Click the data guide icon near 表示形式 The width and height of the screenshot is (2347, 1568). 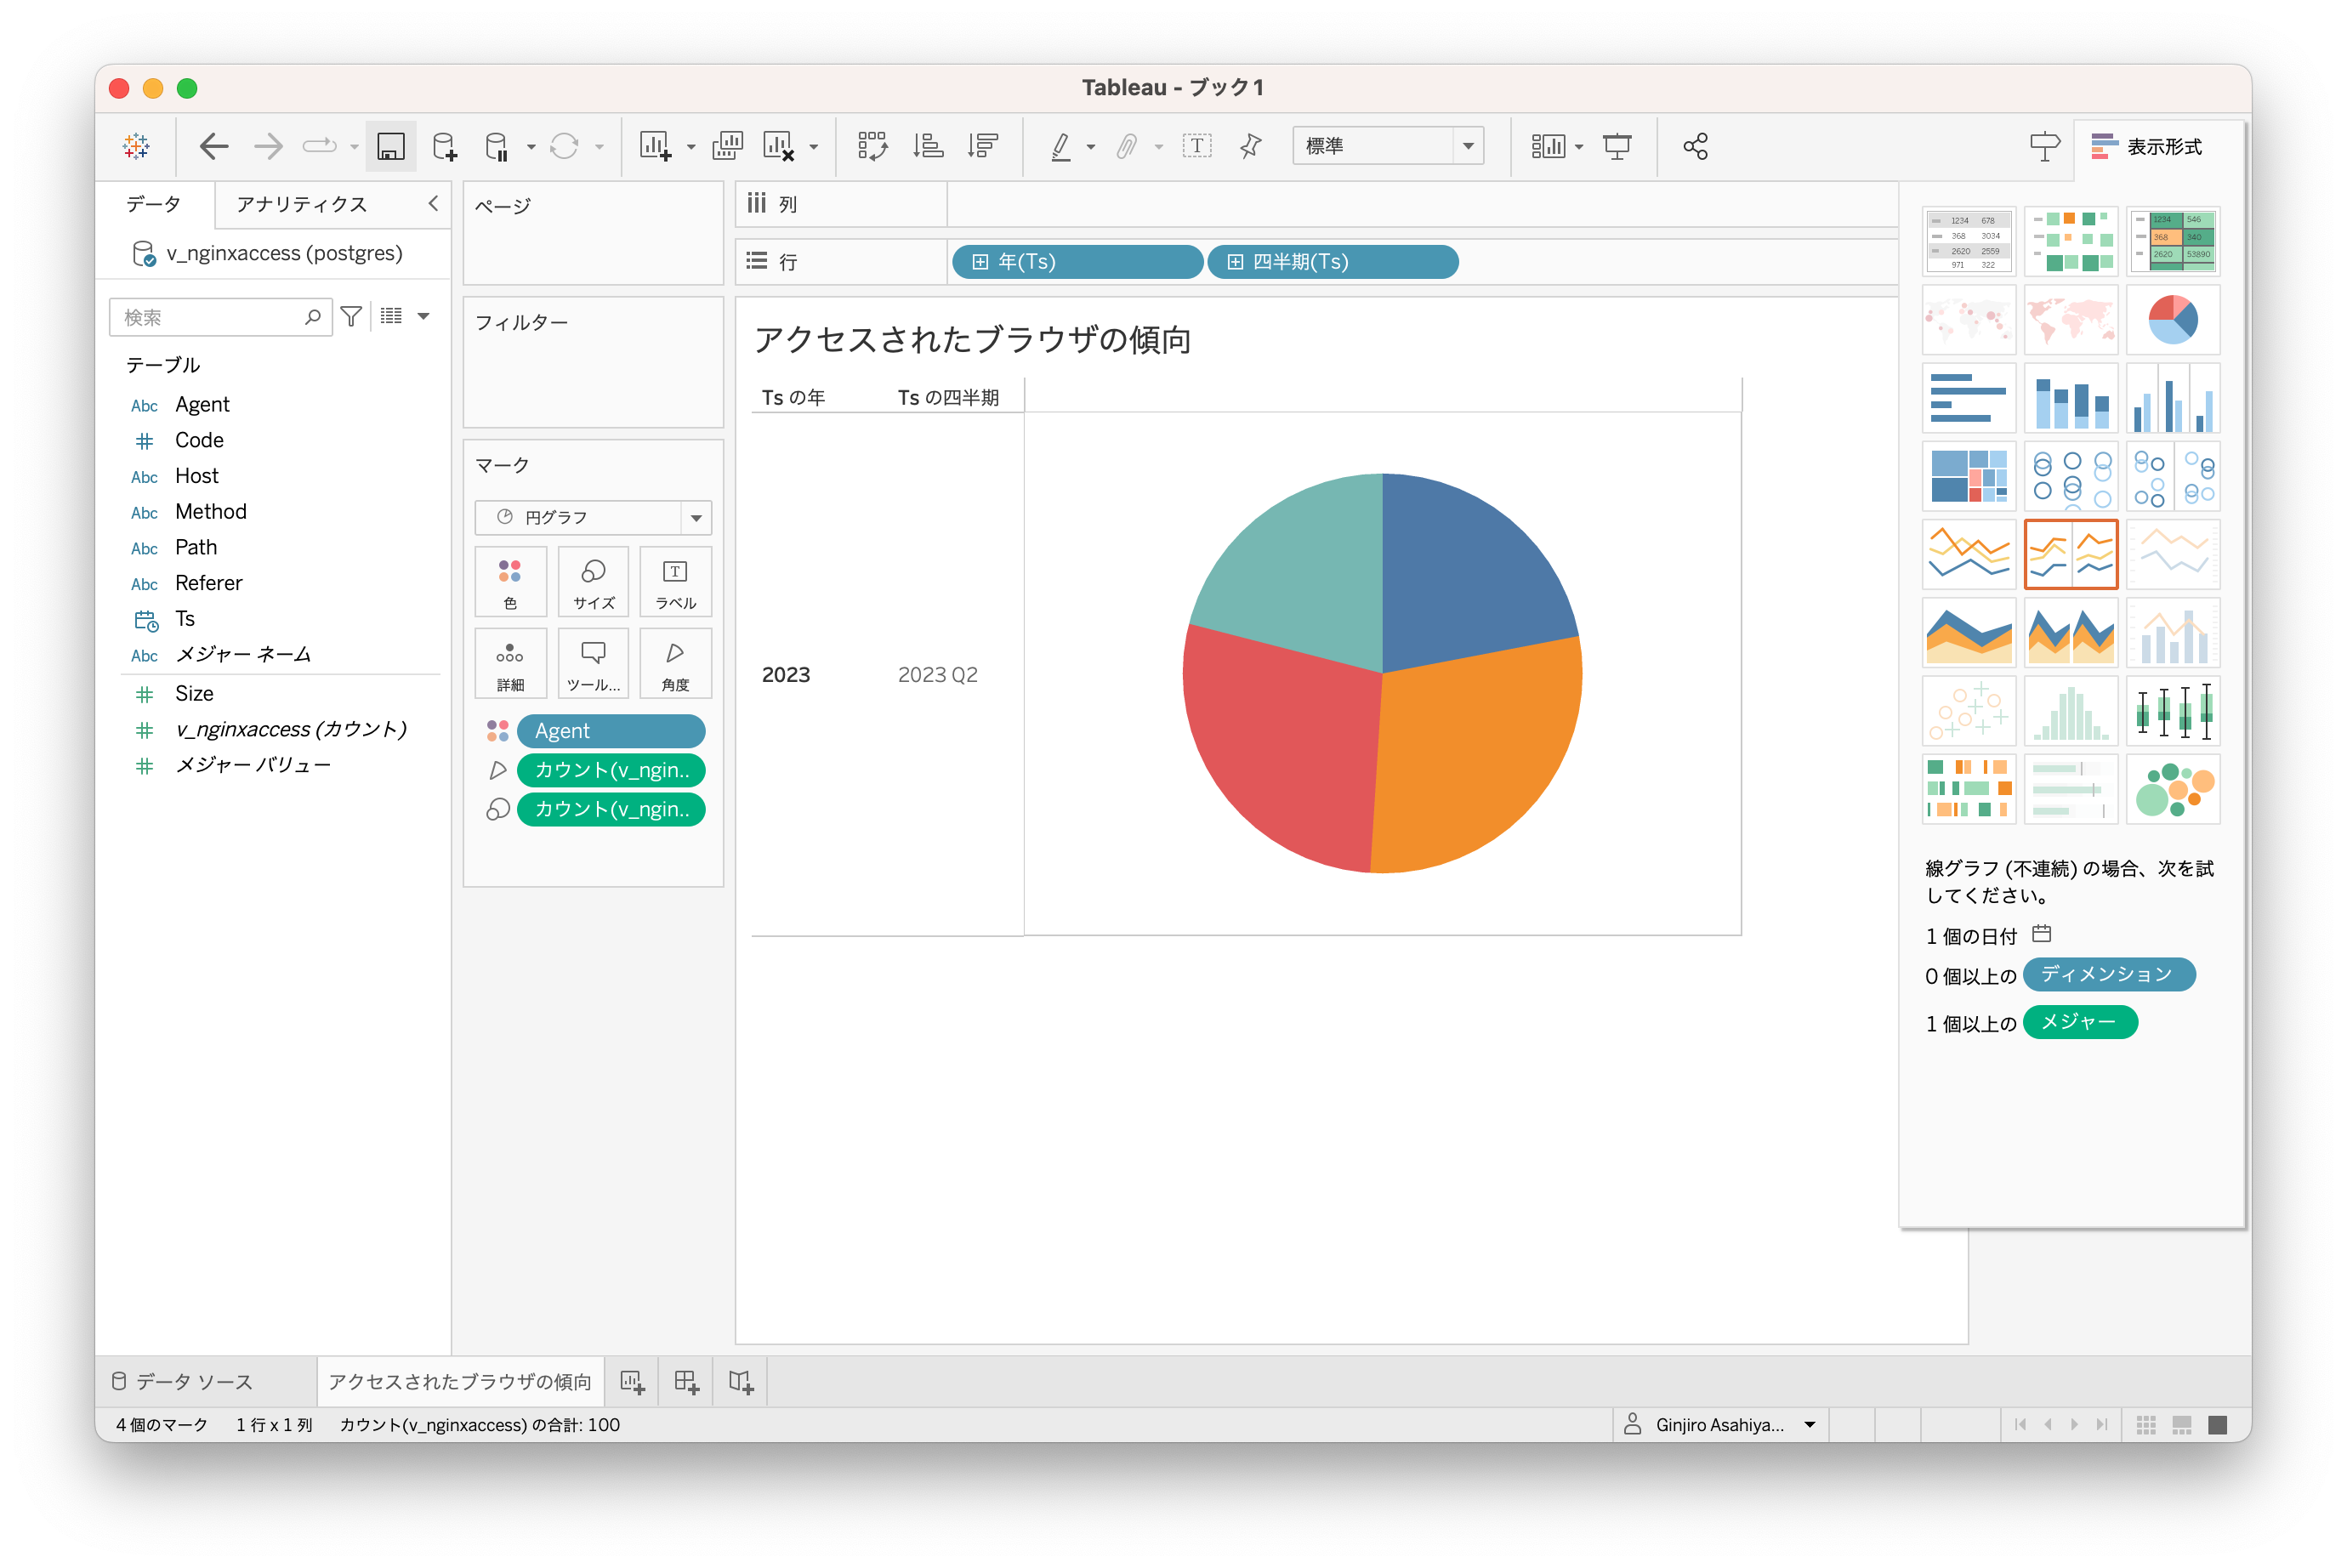click(x=2044, y=146)
